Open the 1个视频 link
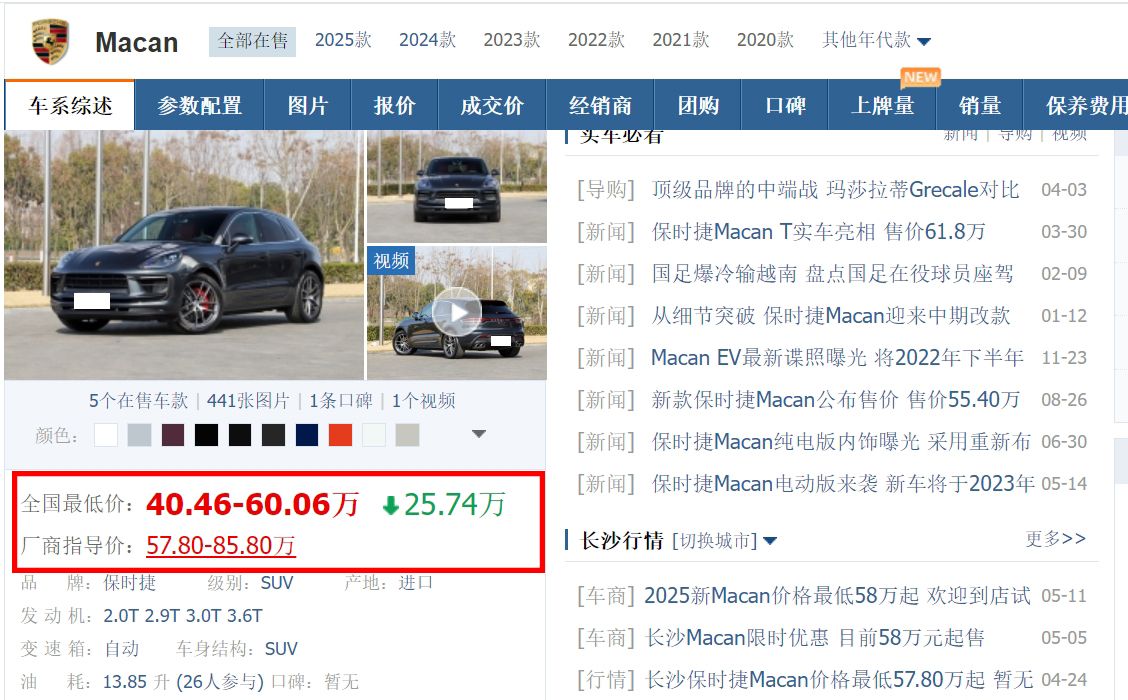Viewport: 1128px width, 700px height. (x=424, y=401)
